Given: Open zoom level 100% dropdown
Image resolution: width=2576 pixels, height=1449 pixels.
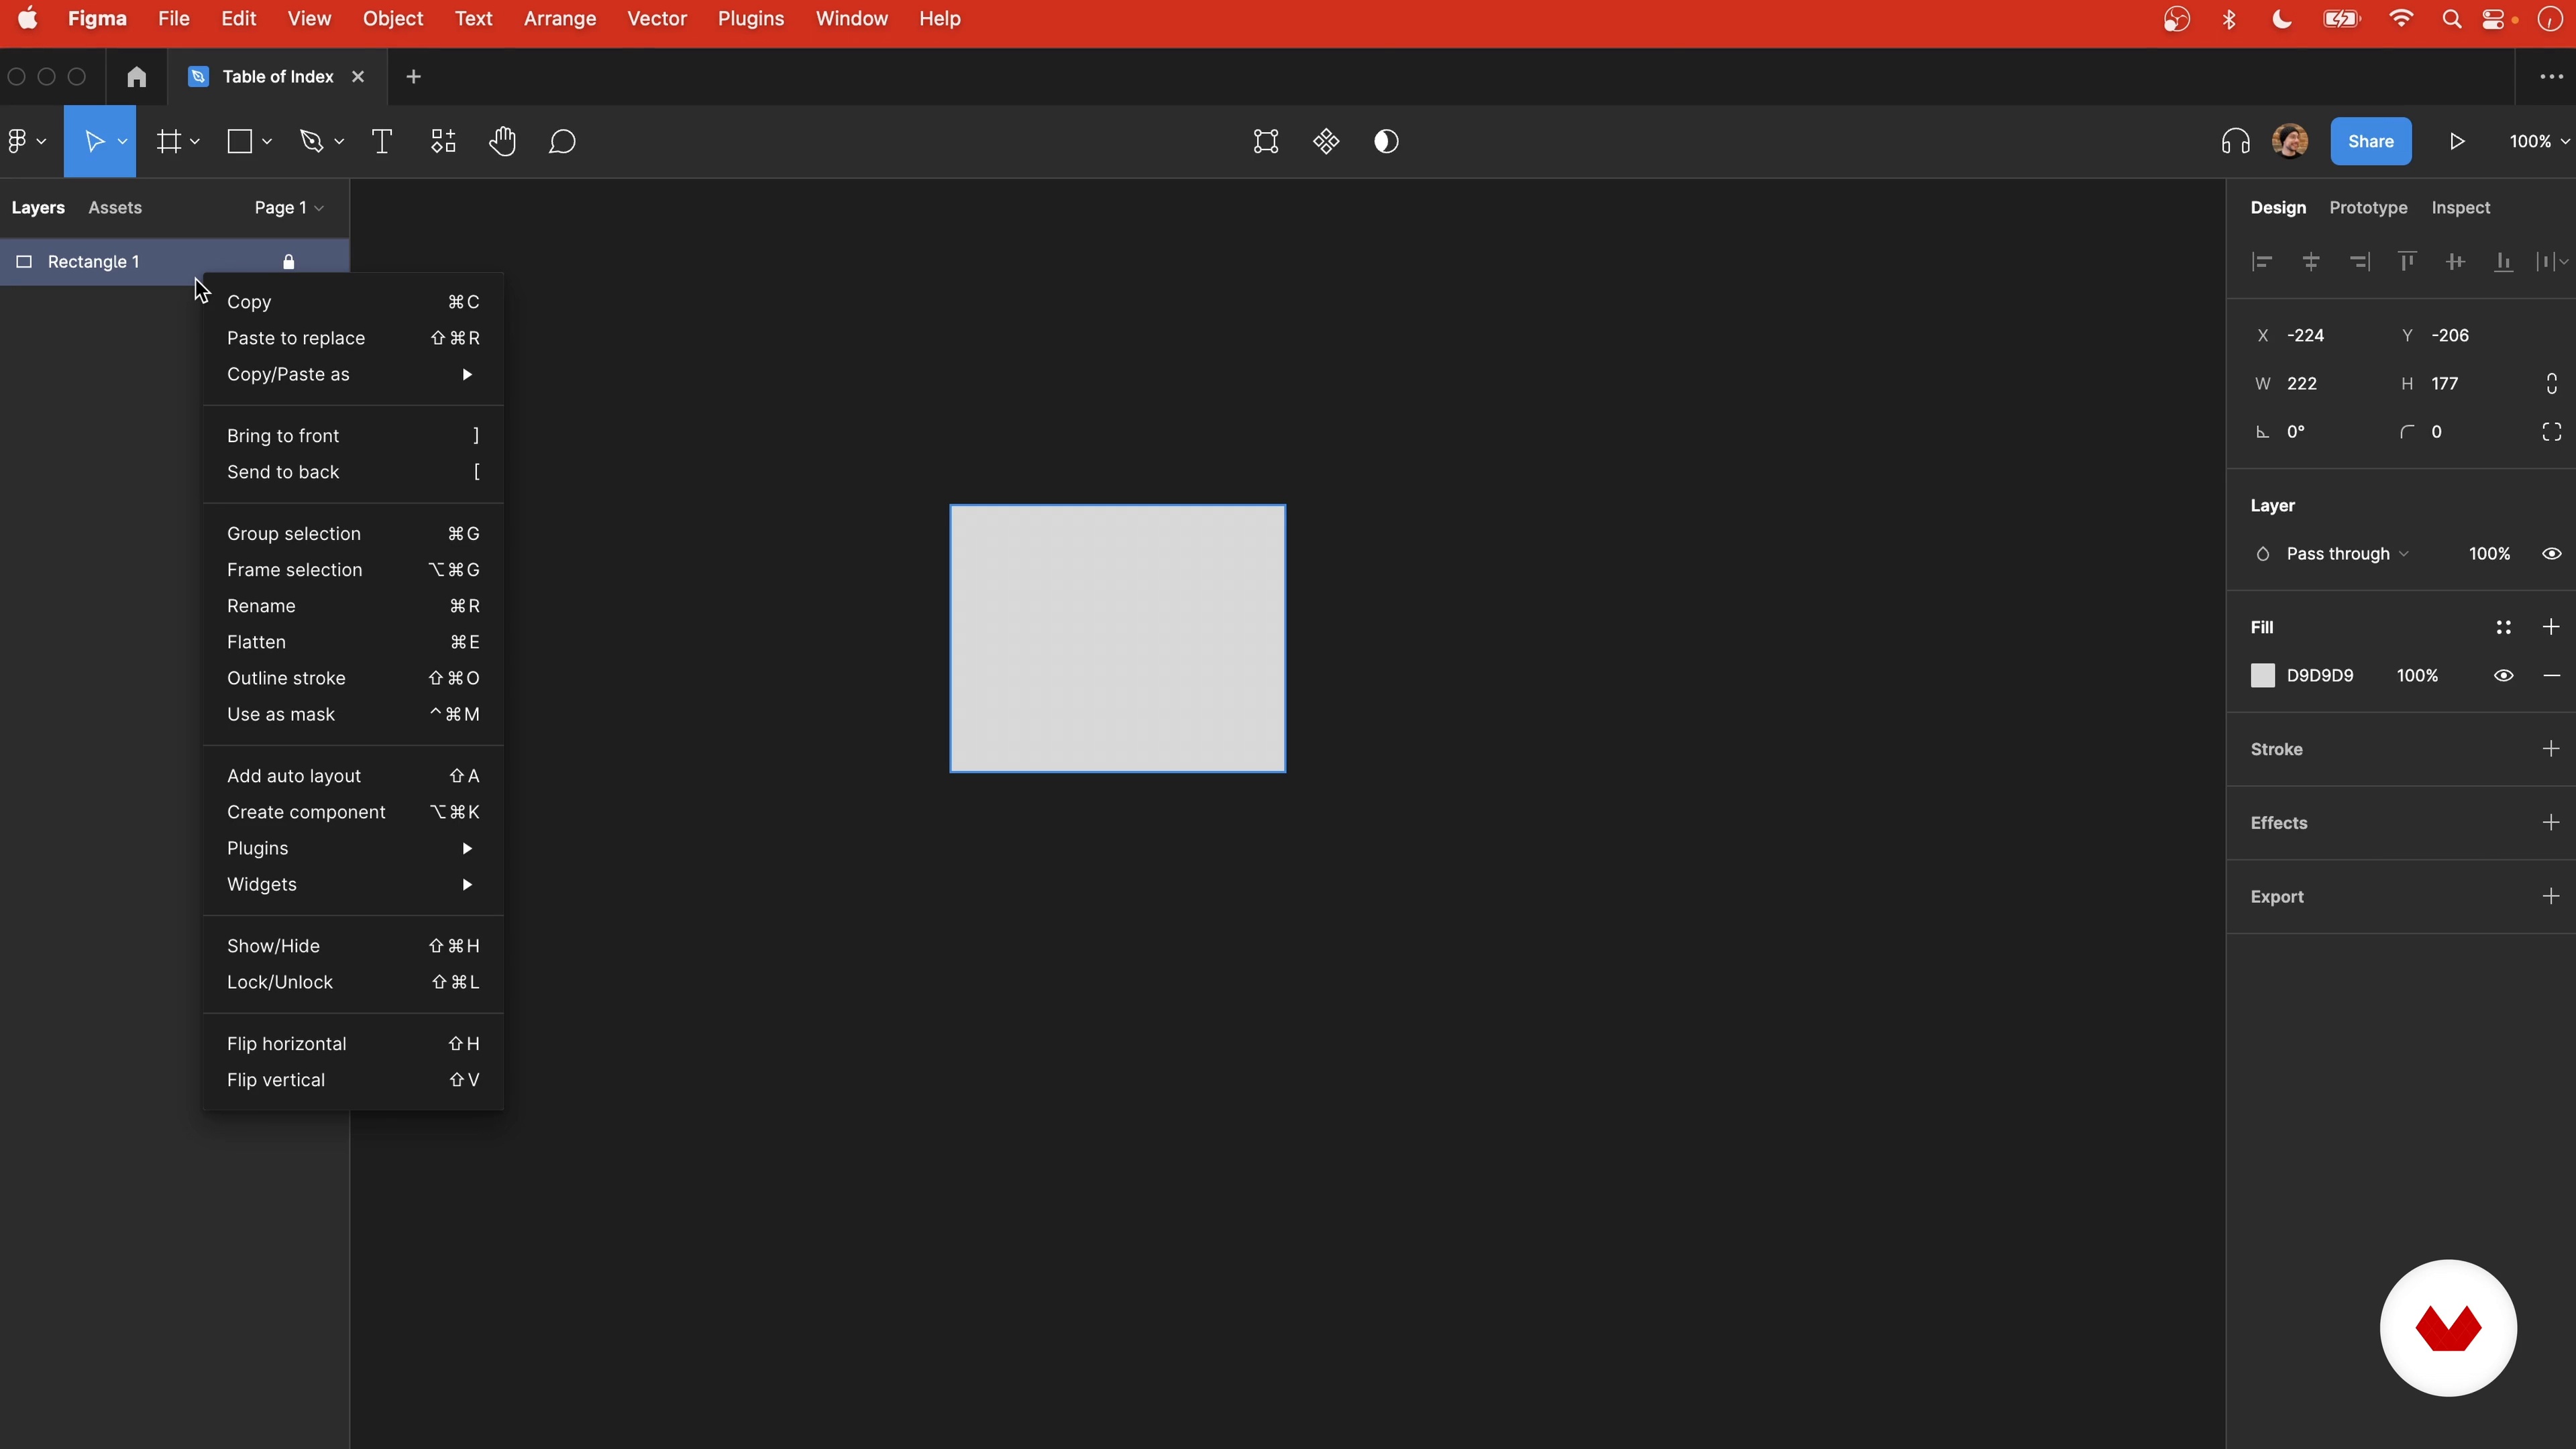Looking at the screenshot, I should pyautogui.click(x=2539, y=141).
